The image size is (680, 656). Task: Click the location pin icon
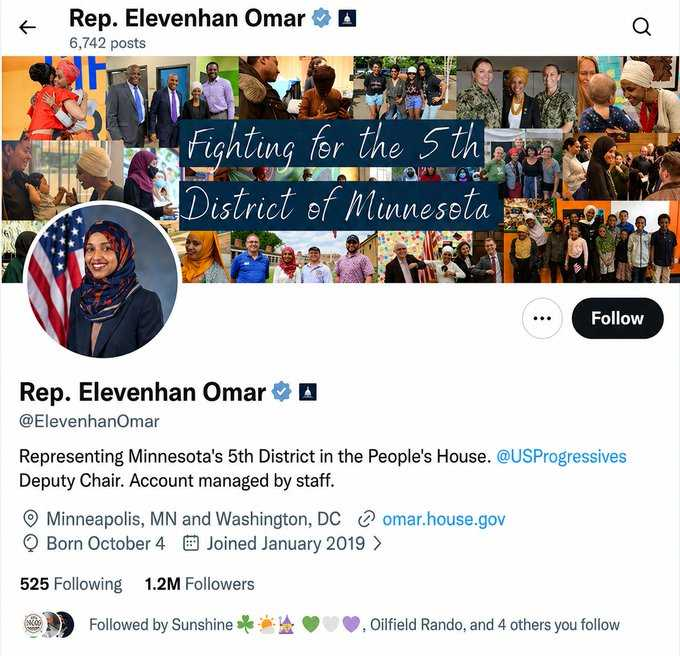pyautogui.click(x=30, y=519)
